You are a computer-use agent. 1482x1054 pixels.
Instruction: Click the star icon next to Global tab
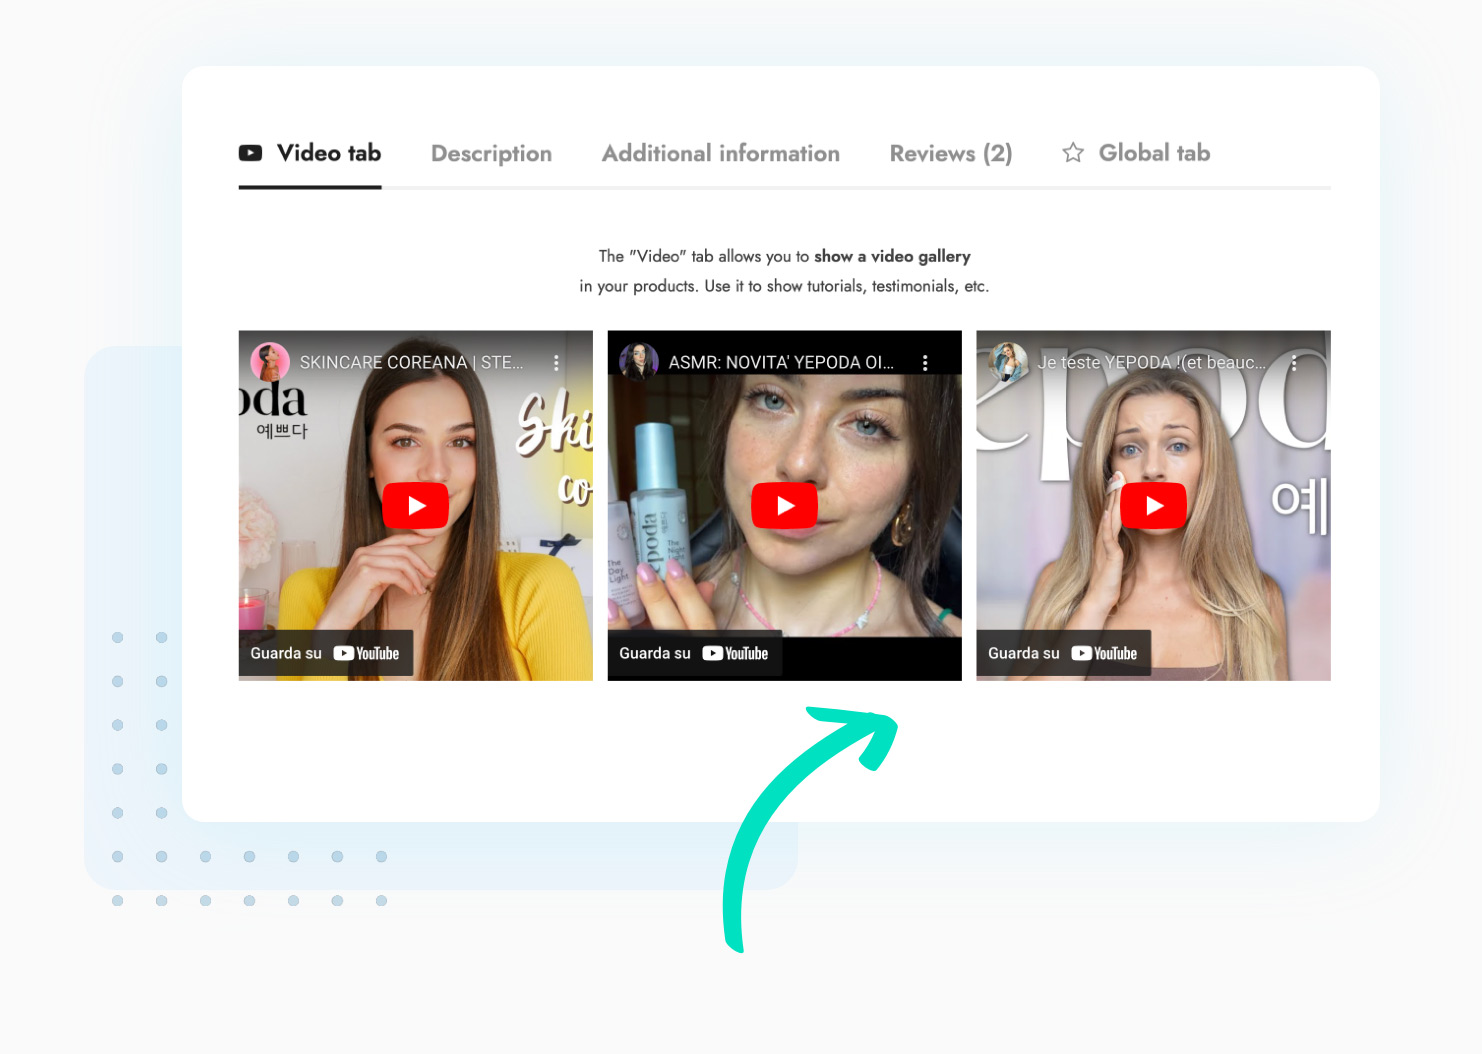(x=1073, y=153)
